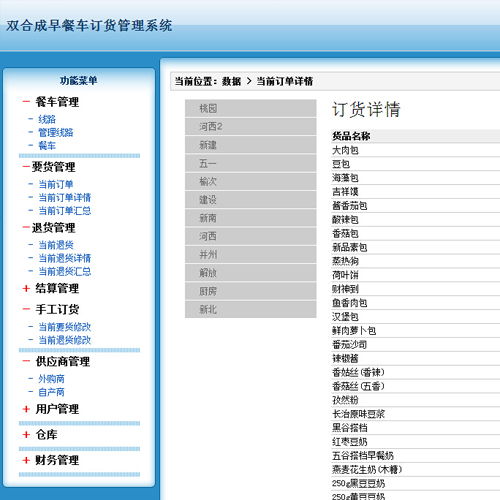500x500 pixels.
Task: Select the 桃园 route tab
Action: click(x=251, y=108)
